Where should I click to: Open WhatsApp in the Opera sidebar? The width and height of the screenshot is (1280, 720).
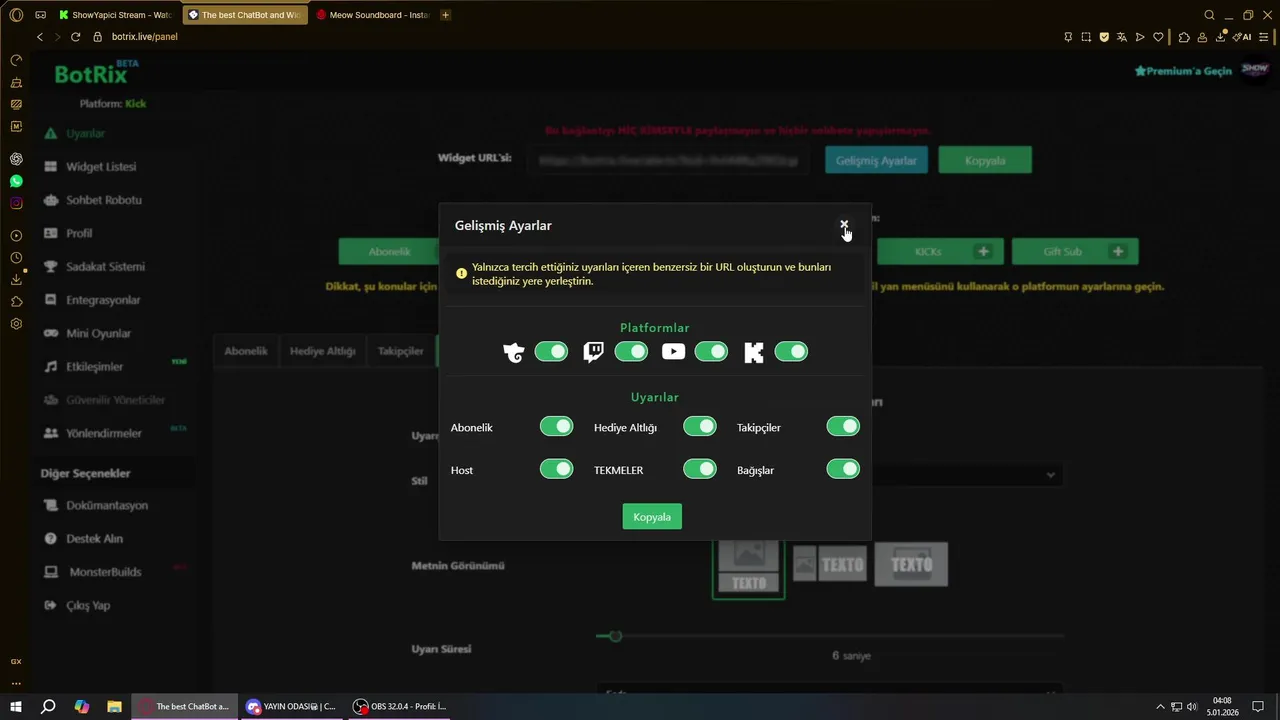tap(16, 181)
